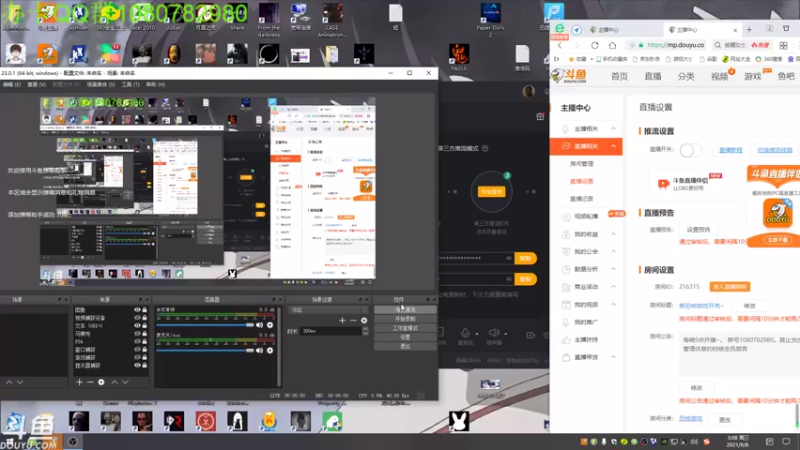This screenshot has width=800, height=450.
Task: Open 首页 in Douyu top navigation
Action: pos(619,77)
